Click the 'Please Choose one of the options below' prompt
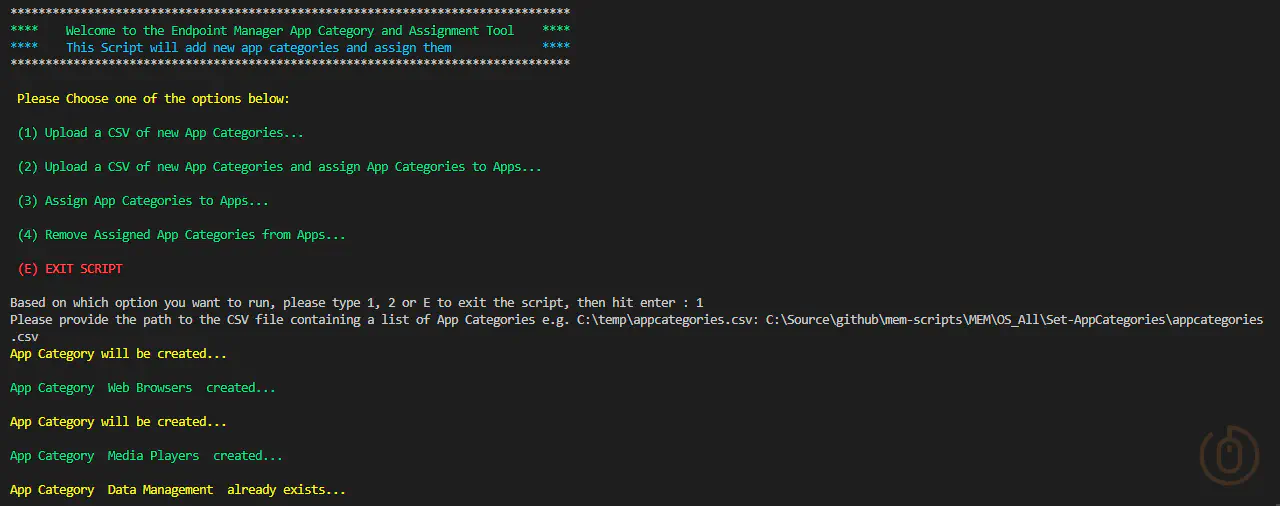Image resolution: width=1280 pixels, height=506 pixels. [x=153, y=99]
